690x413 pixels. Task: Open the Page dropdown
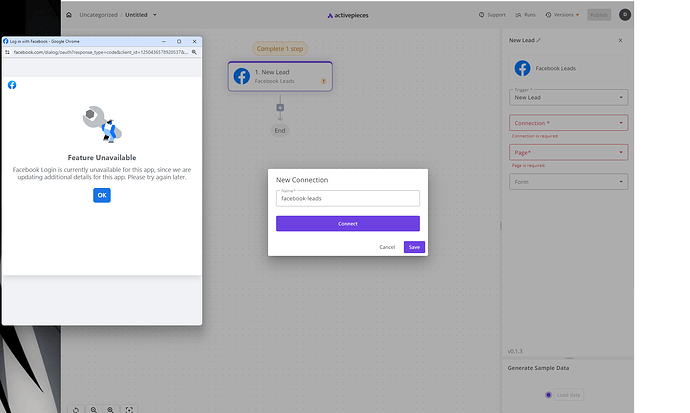569,153
